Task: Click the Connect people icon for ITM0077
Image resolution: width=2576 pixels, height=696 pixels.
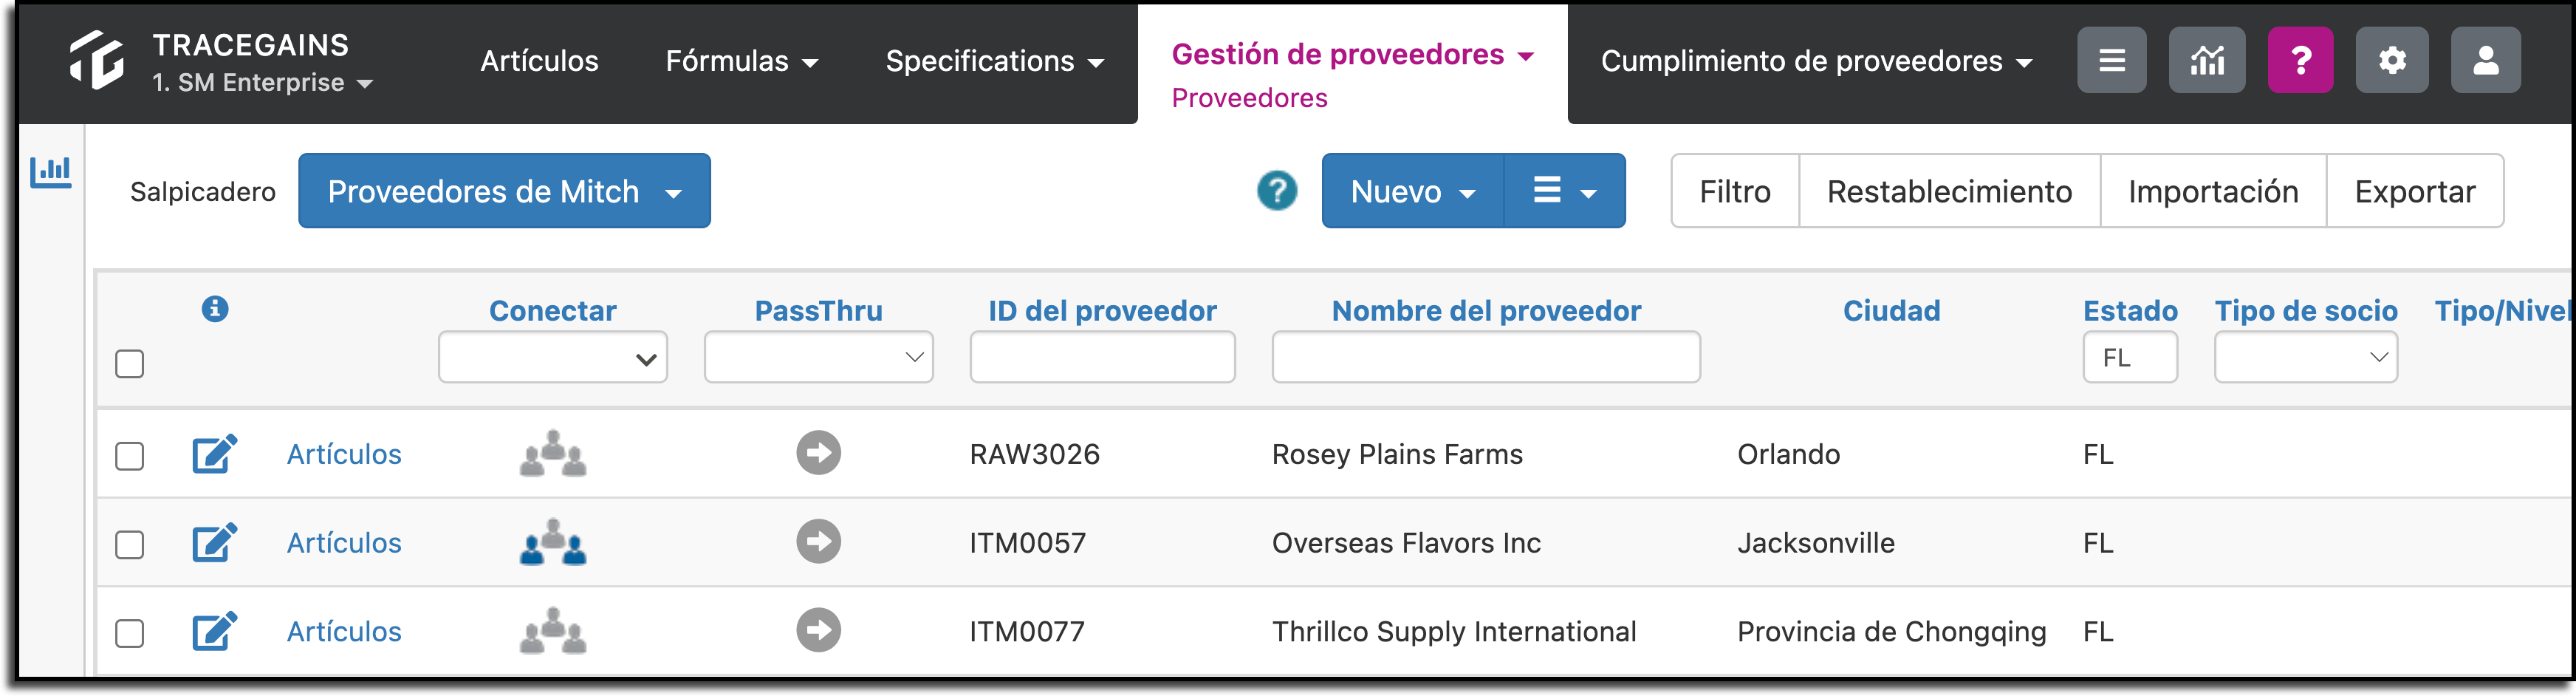Action: (x=553, y=631)
